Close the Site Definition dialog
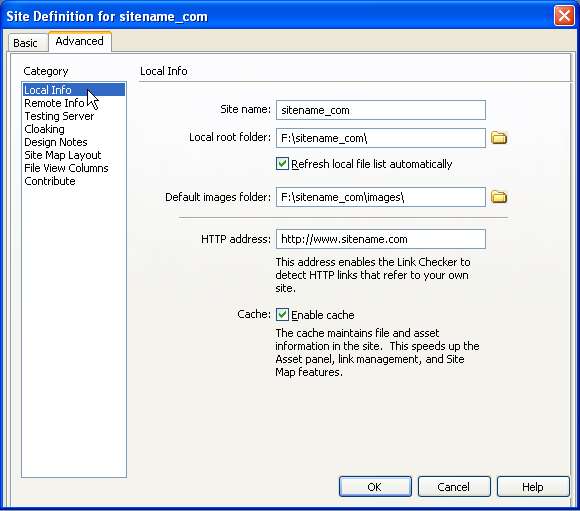This screenshot has width=580, height=511. tap(564, 16)
